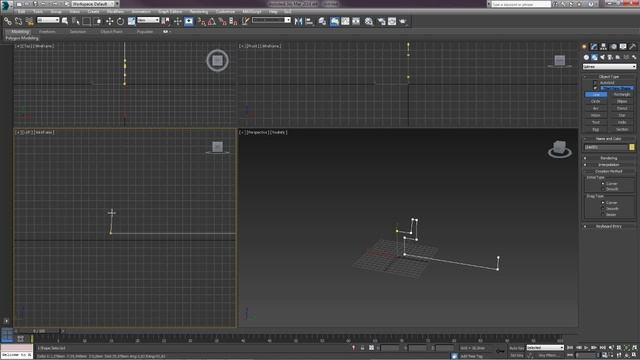
Task: Open the Render Setup dialog
Action: point(381,21)
